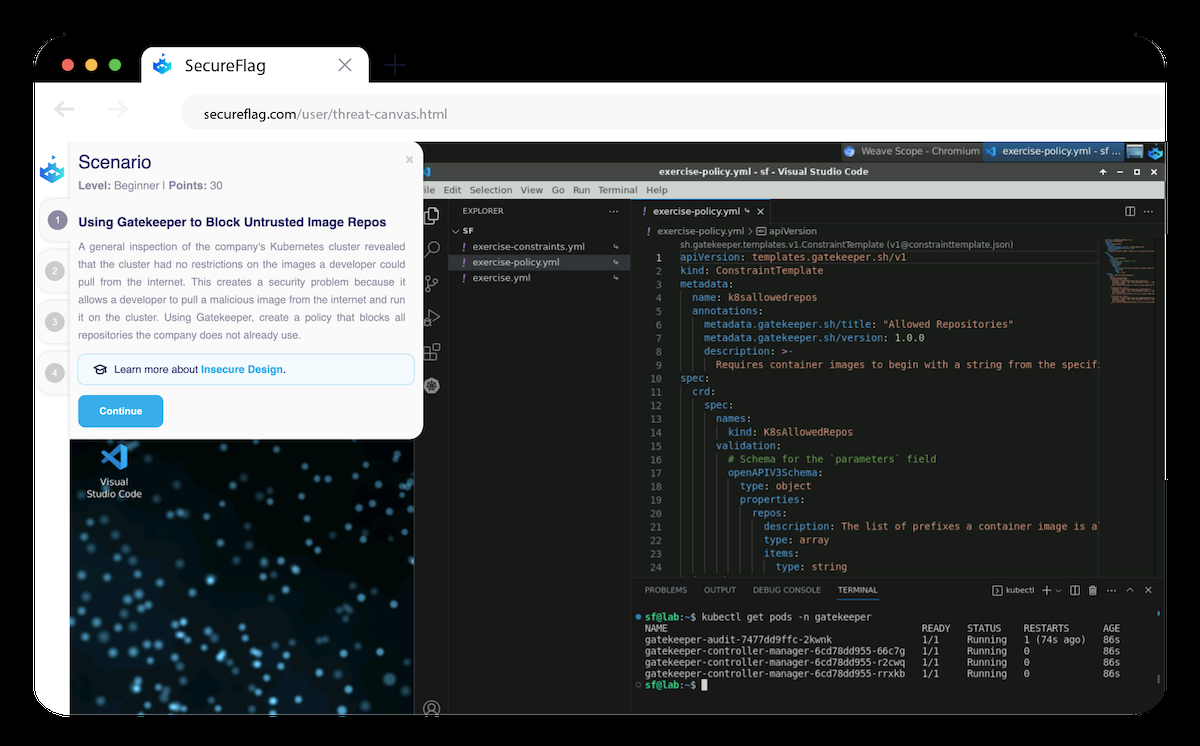
Task: Close the exercise-policy.yml editor tab
Action: click(760, 211)
